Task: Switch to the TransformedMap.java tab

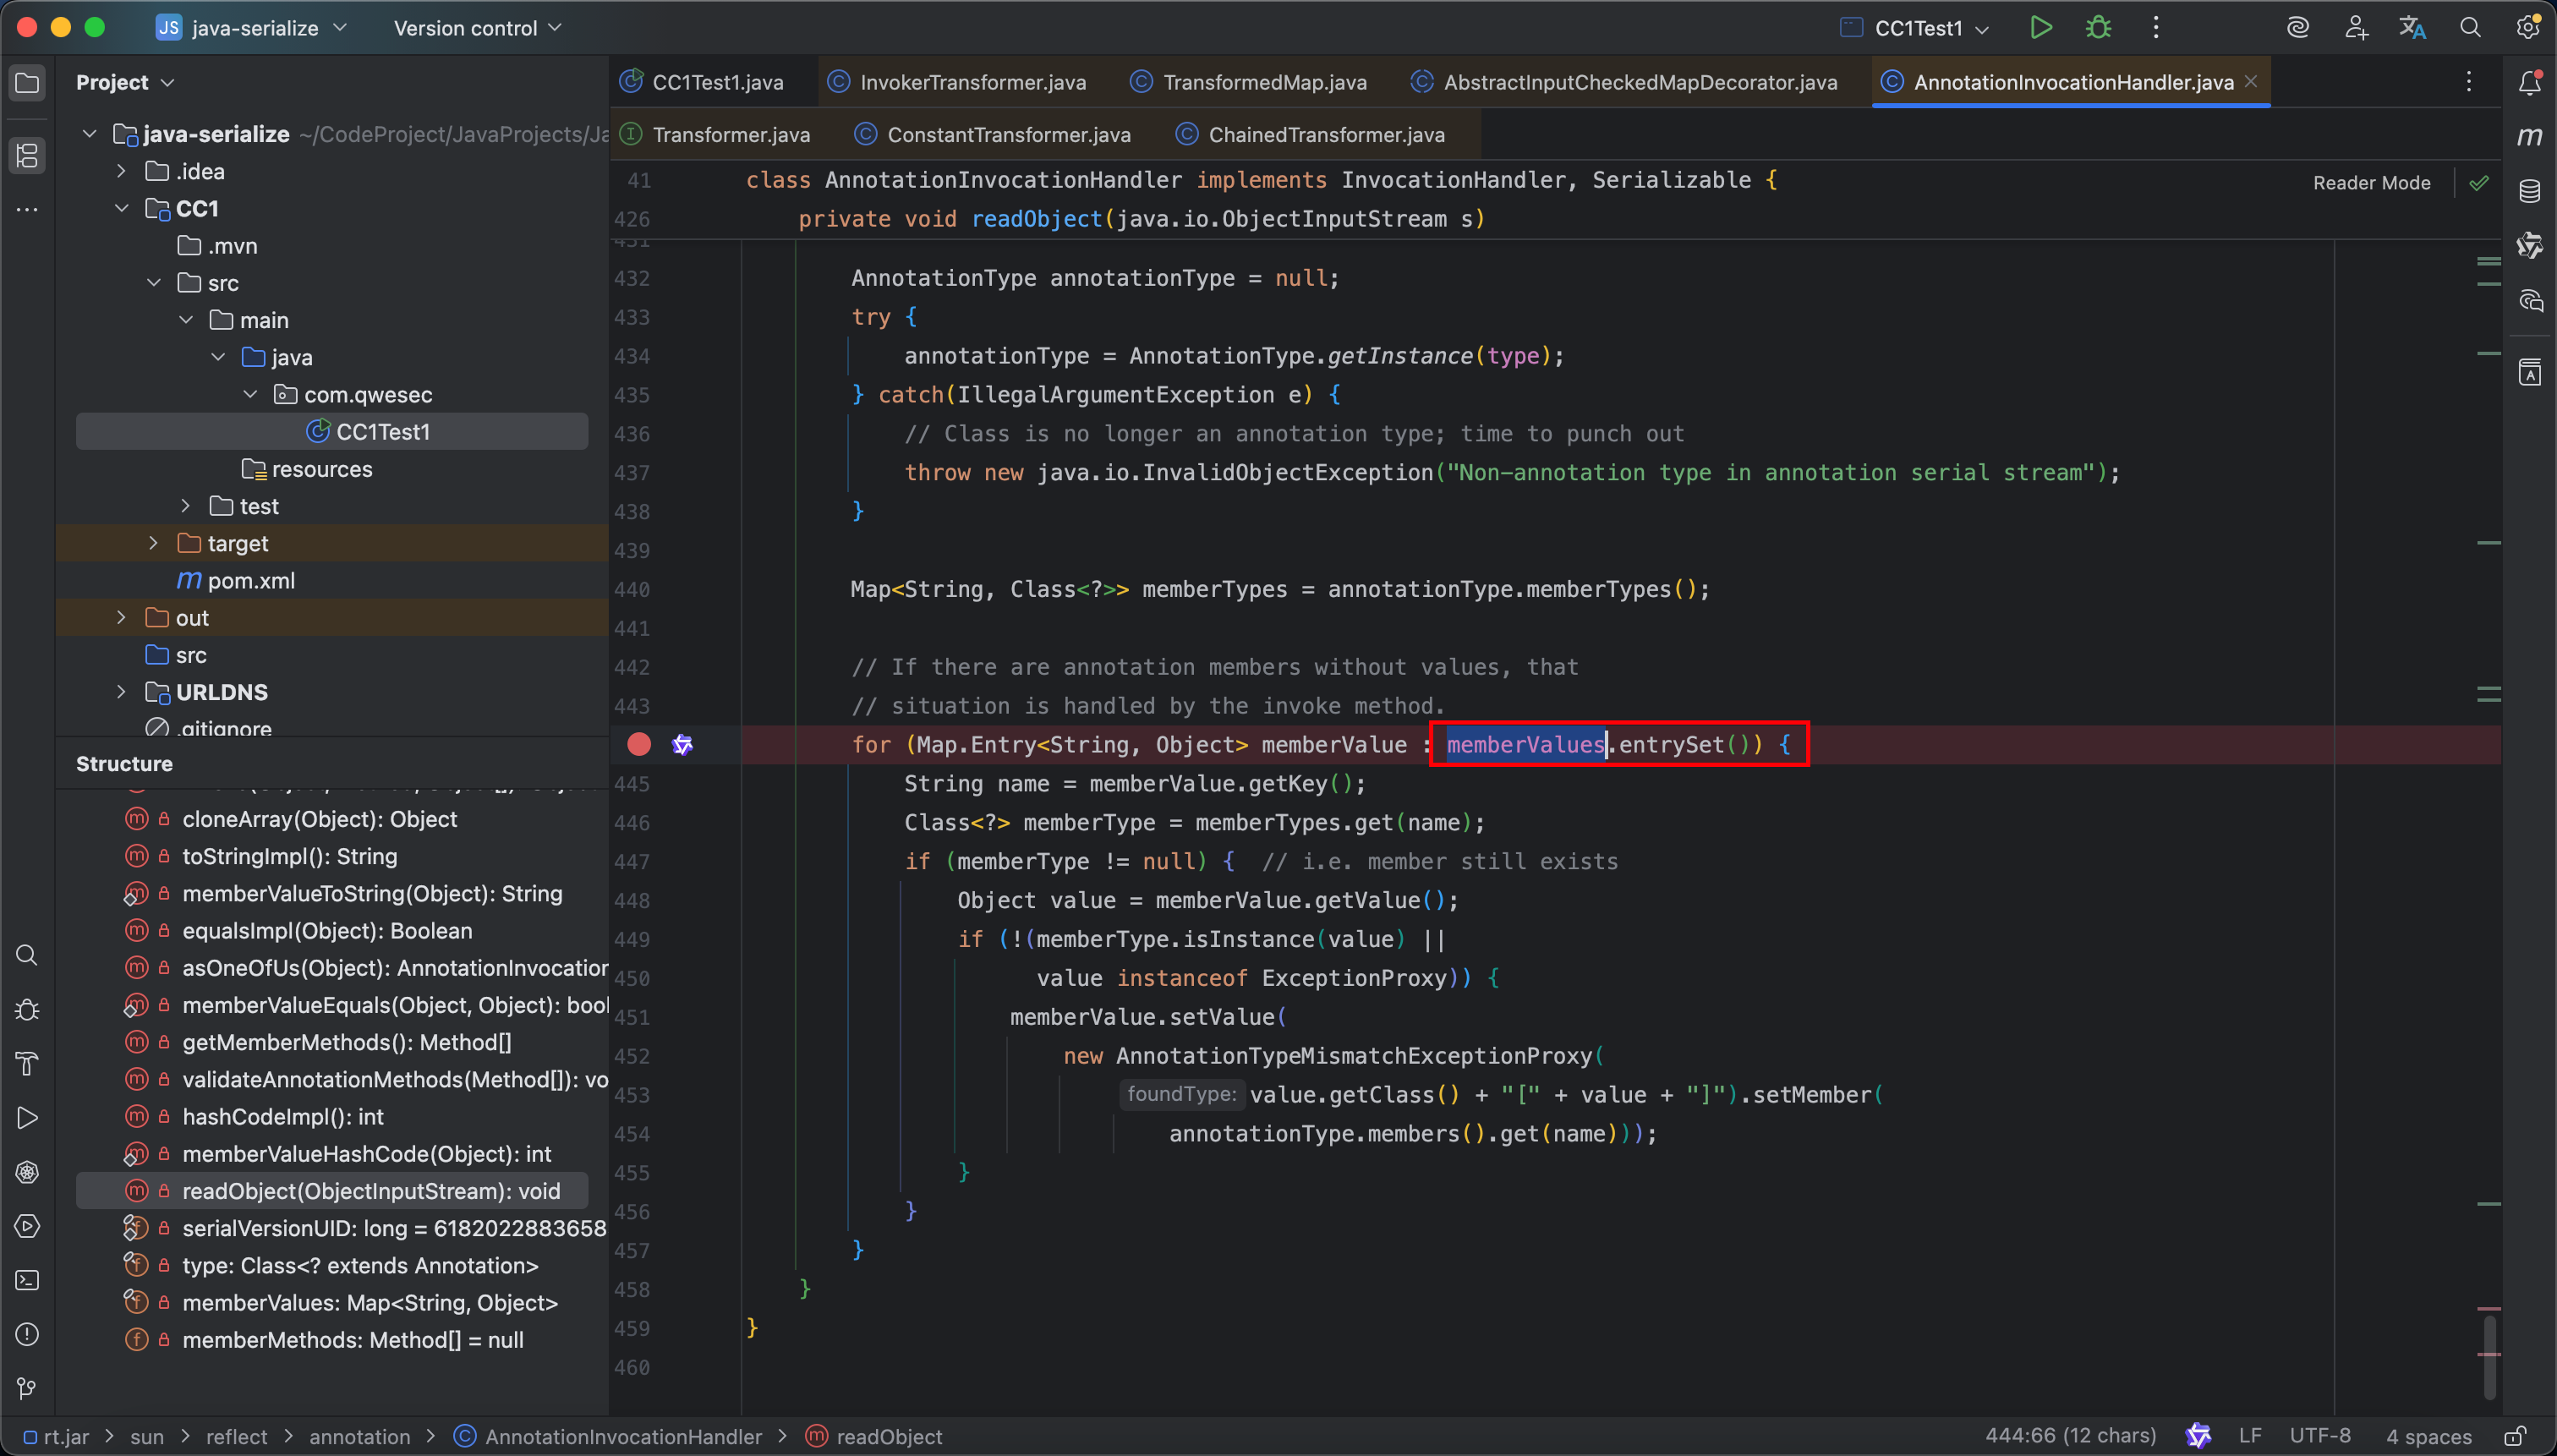Action: 1263,82
